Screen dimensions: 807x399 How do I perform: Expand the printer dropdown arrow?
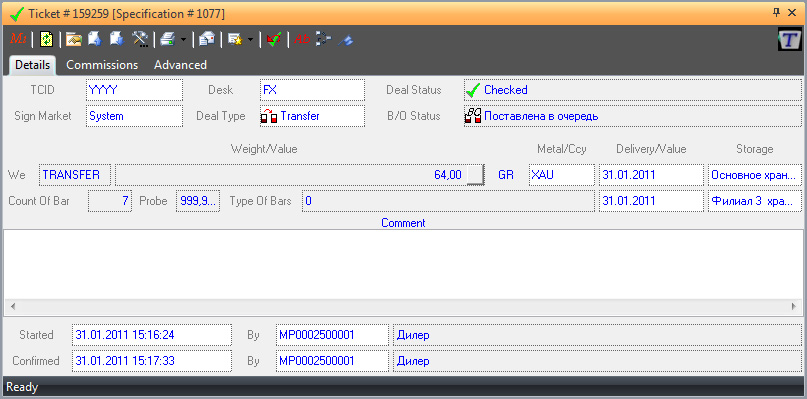tap(183, 40)
